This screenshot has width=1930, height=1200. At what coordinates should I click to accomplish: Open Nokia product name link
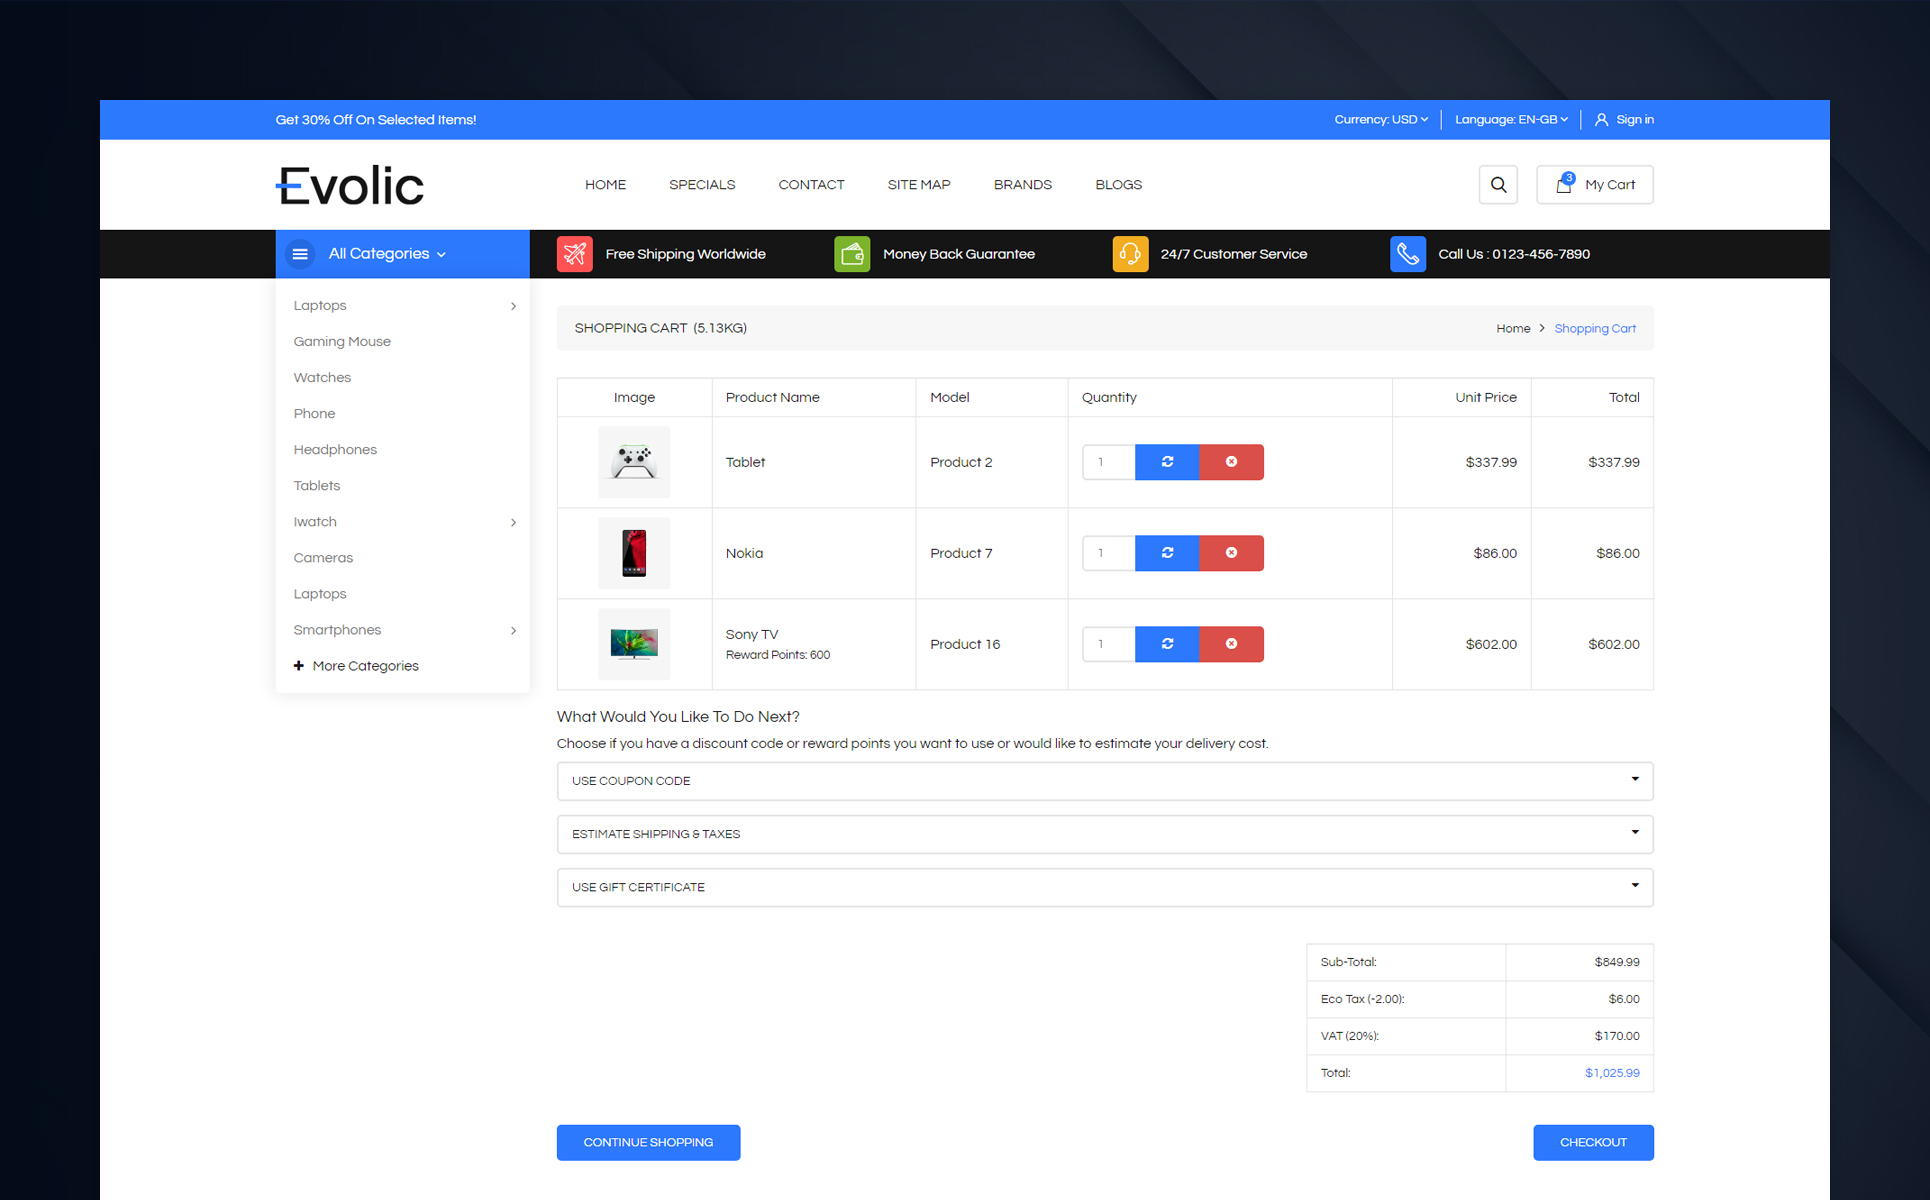[x=744, y=553]
